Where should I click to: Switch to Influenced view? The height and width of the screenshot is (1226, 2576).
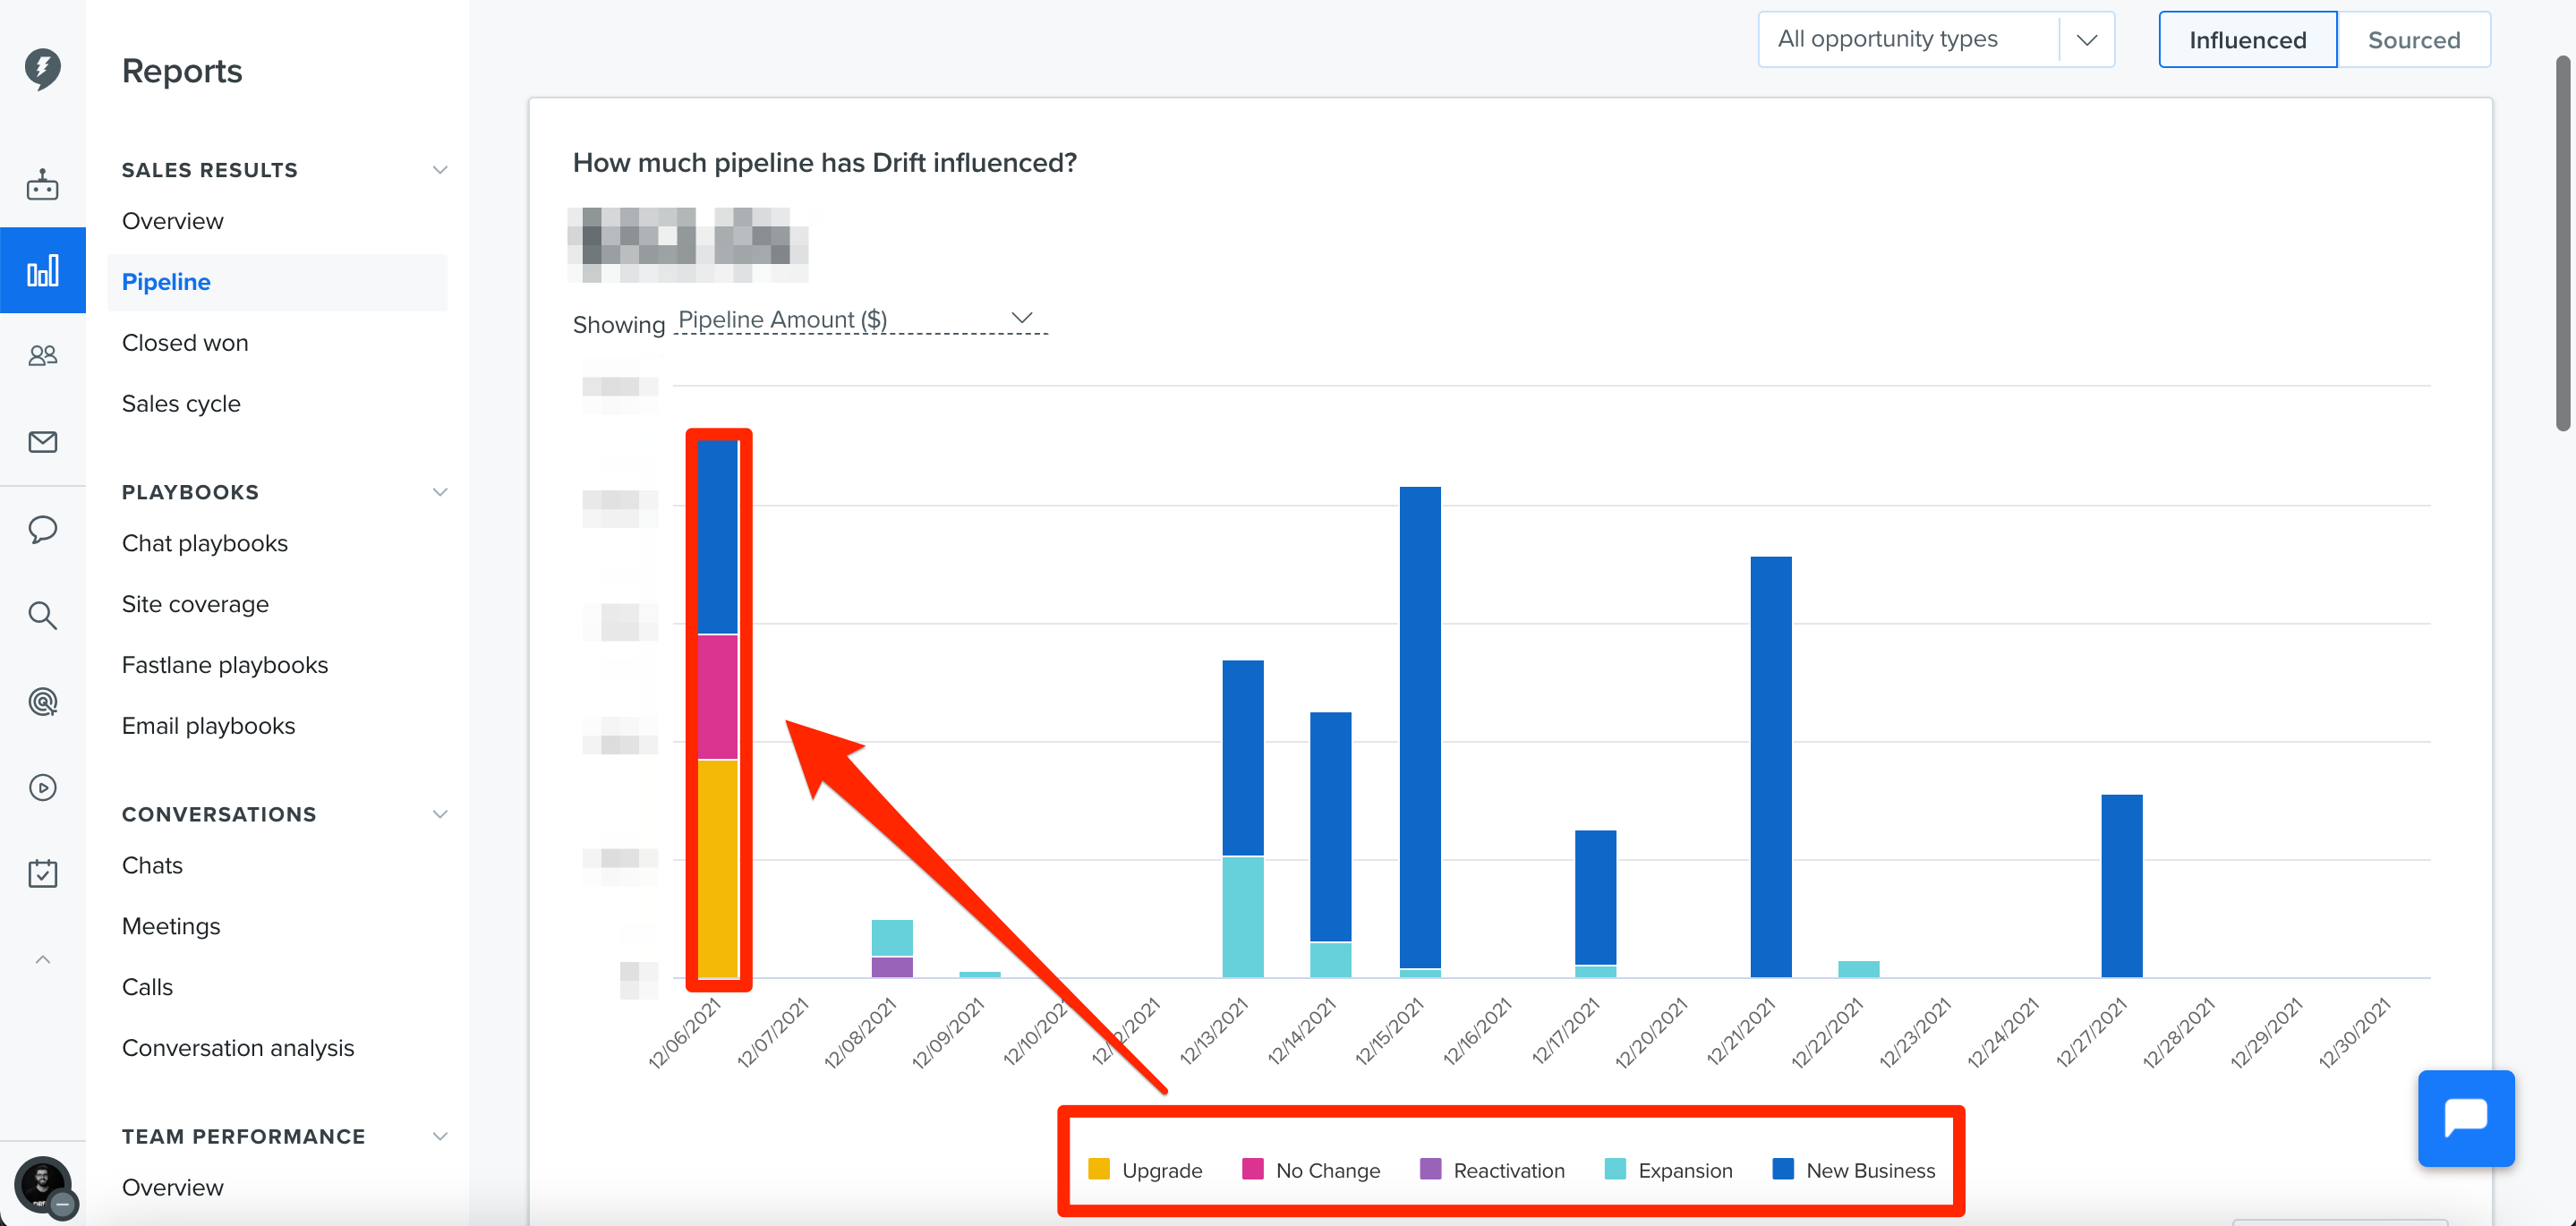pyautogui.click(x=2247, y=40)
